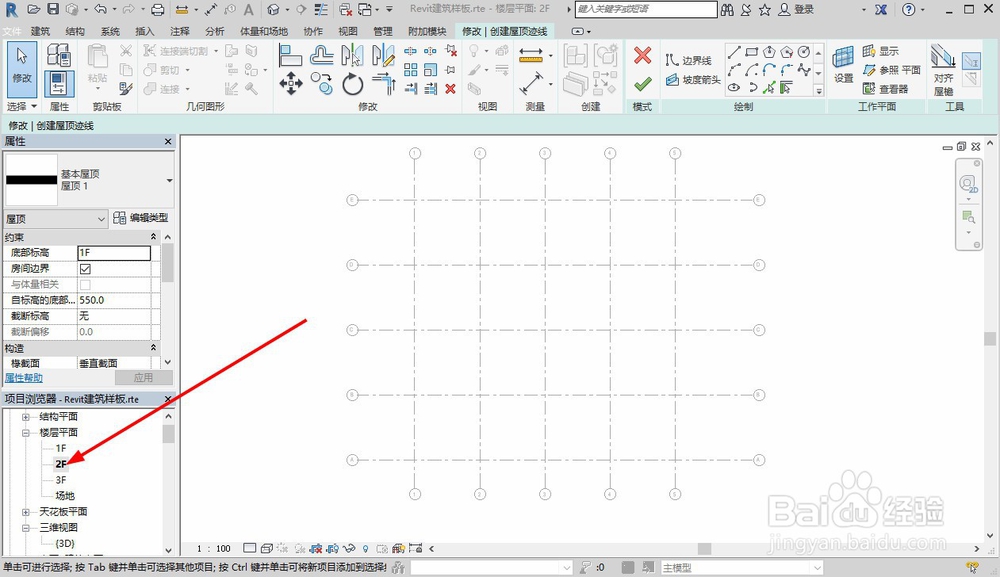Collapse the Constraints (约束) section
The image size is (1000, 577).
pos(153,237)
